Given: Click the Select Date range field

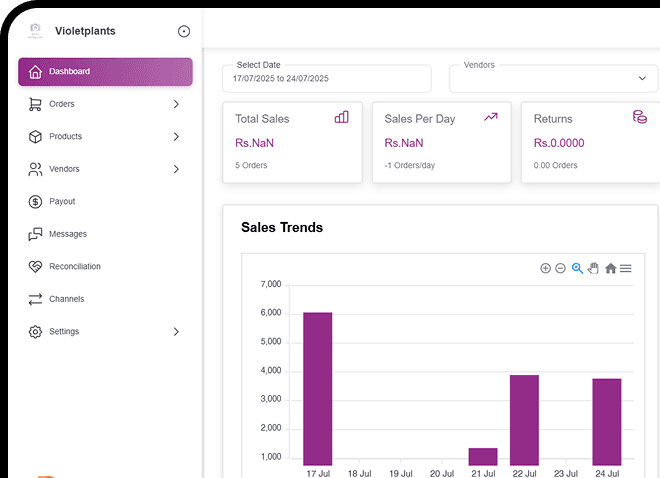Looking at the screenshot, I should point(326,78).
